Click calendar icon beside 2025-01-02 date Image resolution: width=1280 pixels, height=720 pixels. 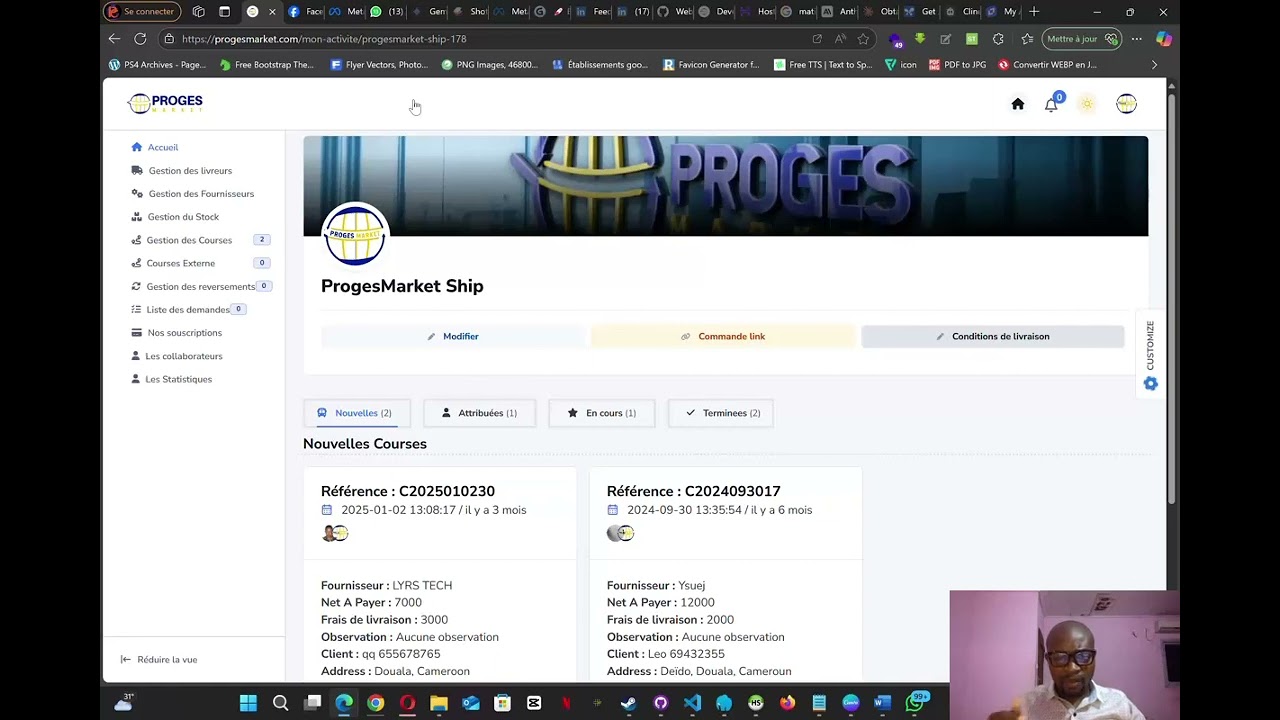[x=327, y=510]
